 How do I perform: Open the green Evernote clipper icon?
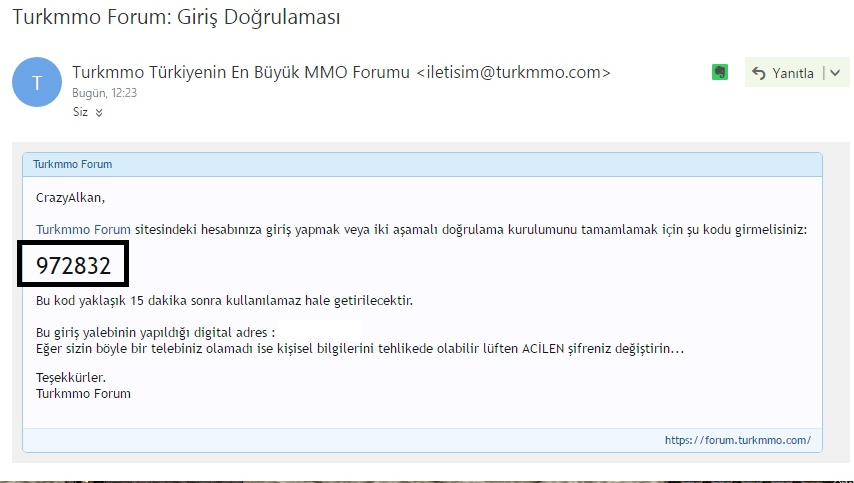(720, 72)
